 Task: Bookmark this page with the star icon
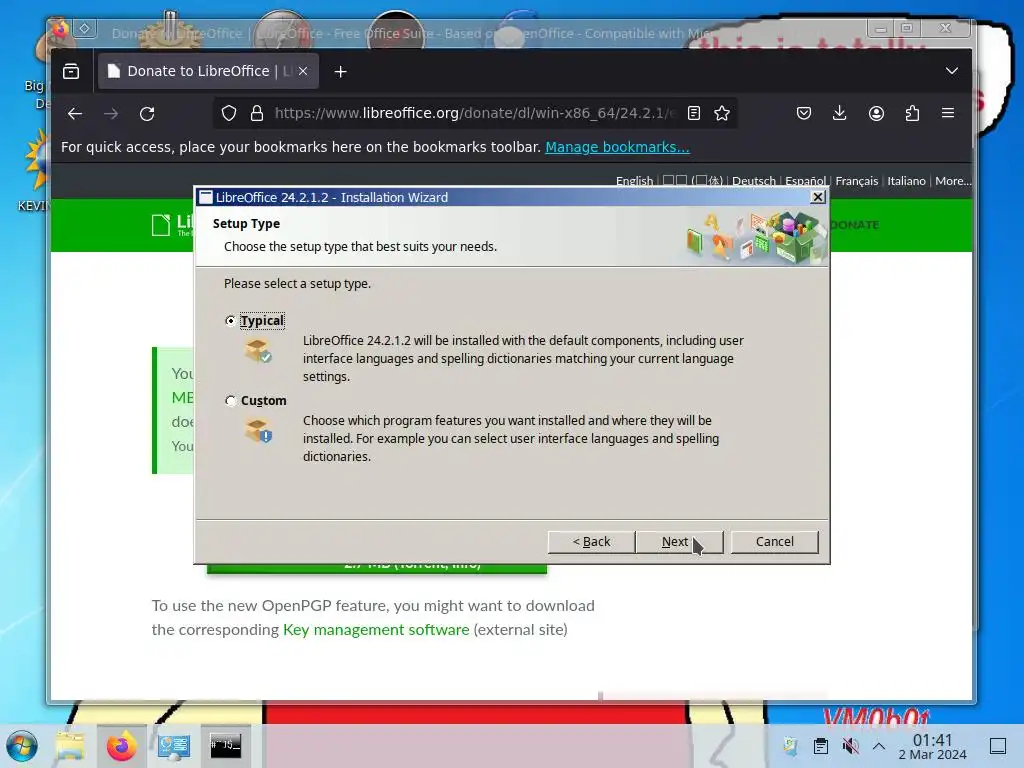tap(722, 114)
